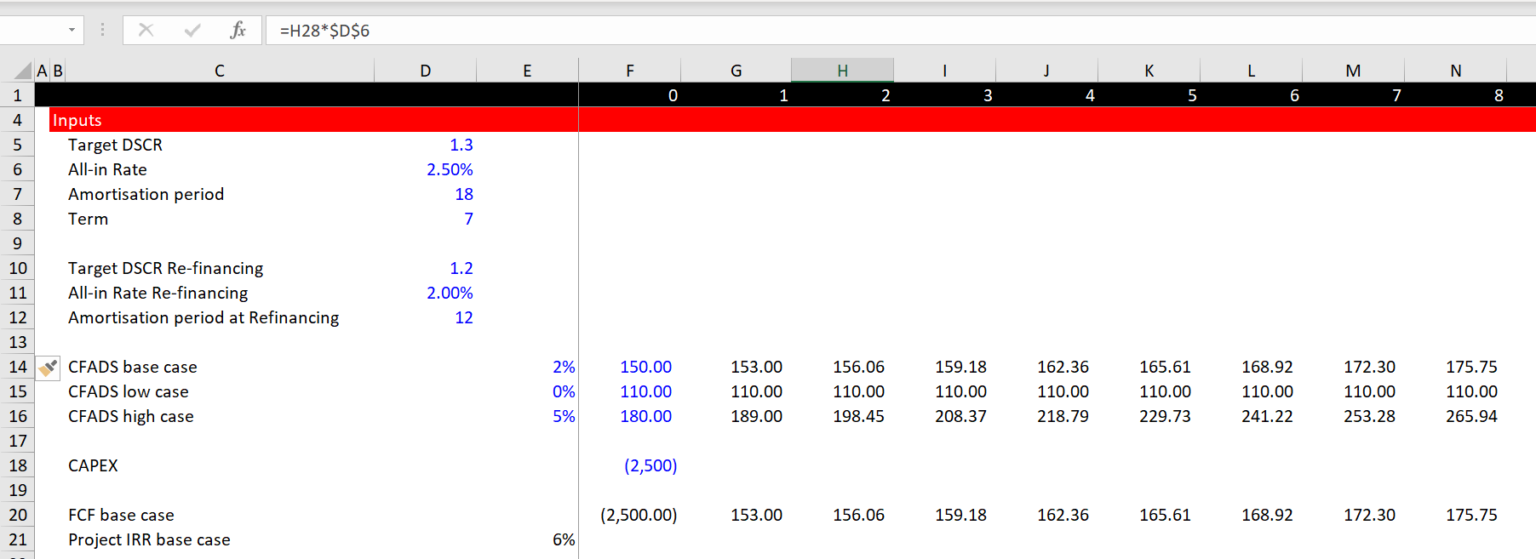Click the three-dot handle beside the Name Box
The width and height of the screenshot is (1536, 559).
[x=103, y=30]
